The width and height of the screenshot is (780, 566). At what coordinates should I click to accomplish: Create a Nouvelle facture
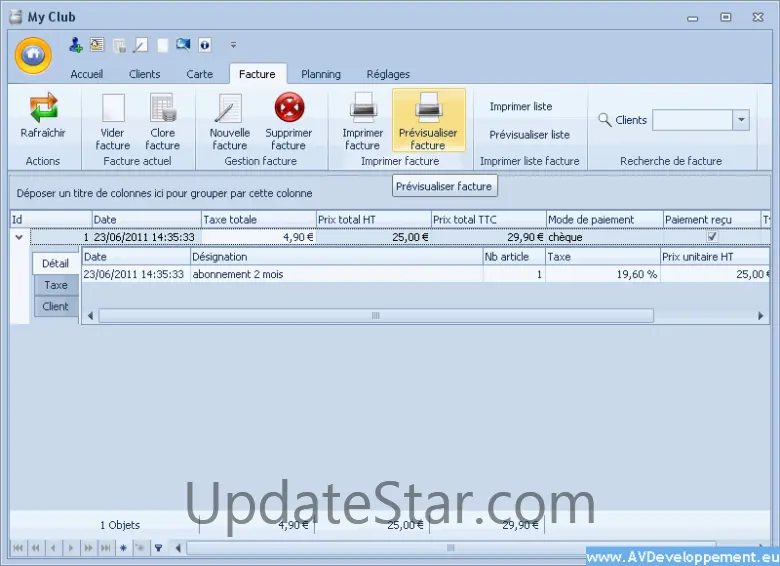click(x=229, y=108)
